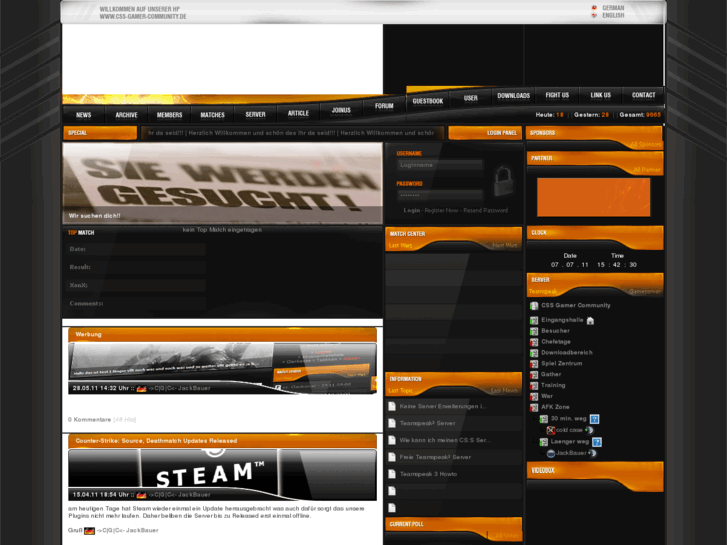Show Last News tab in Information
727x545 pixels.
click(504, 391)
